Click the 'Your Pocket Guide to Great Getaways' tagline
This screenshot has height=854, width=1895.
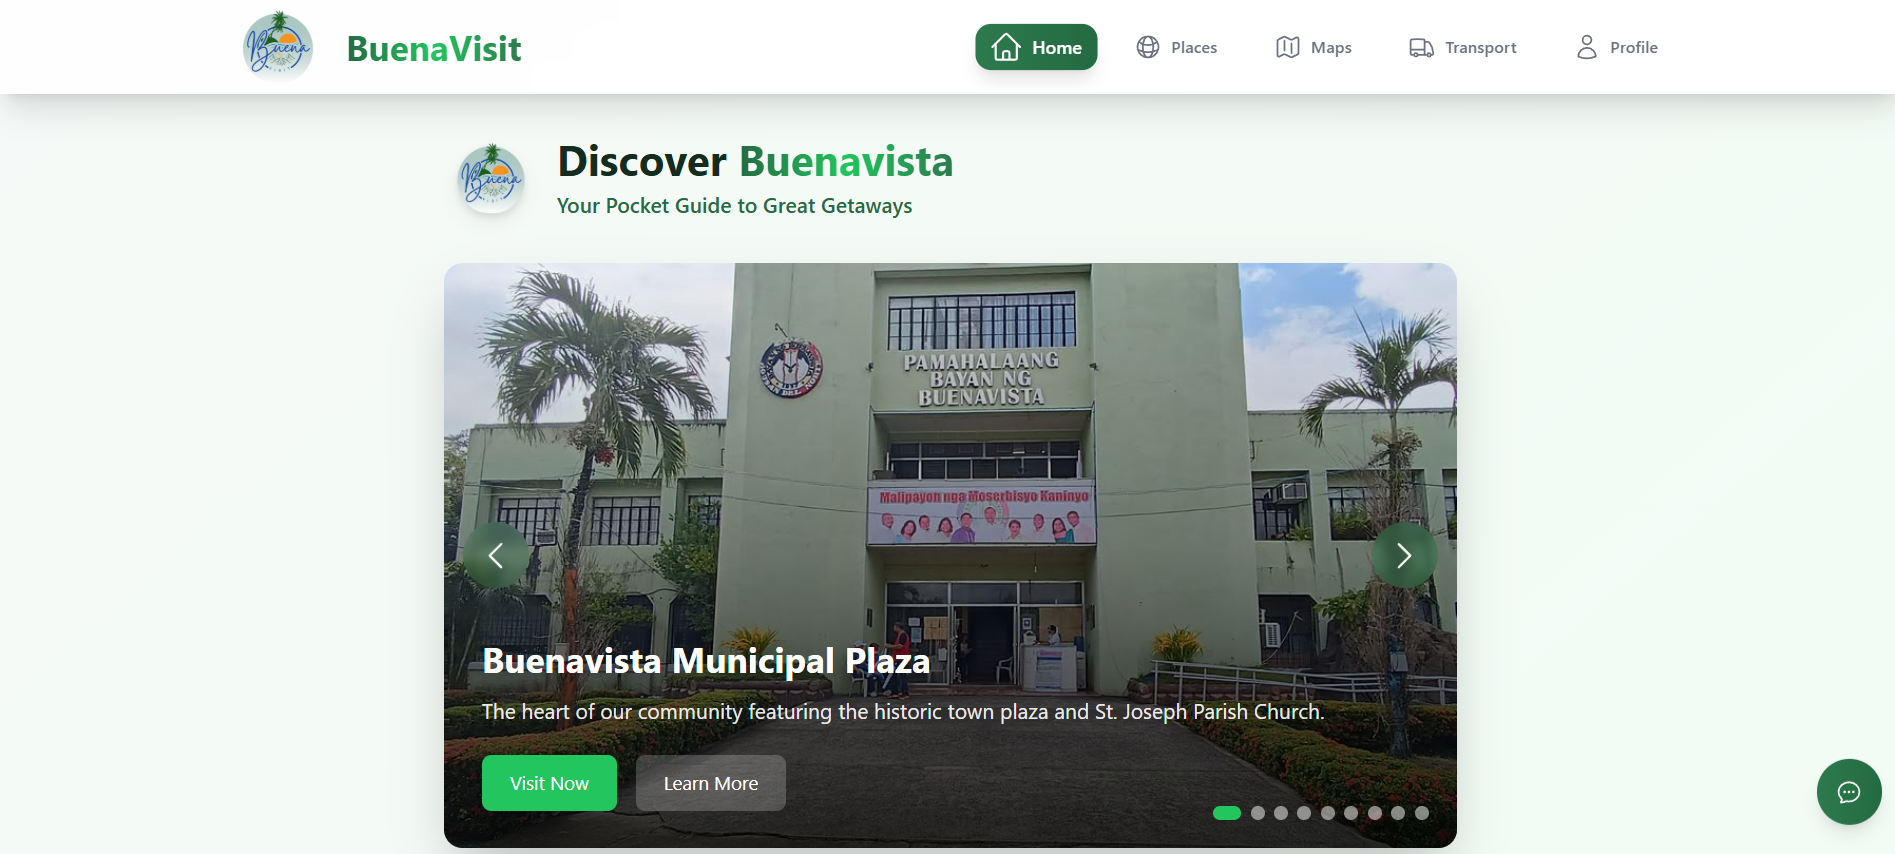click(734, 206)
